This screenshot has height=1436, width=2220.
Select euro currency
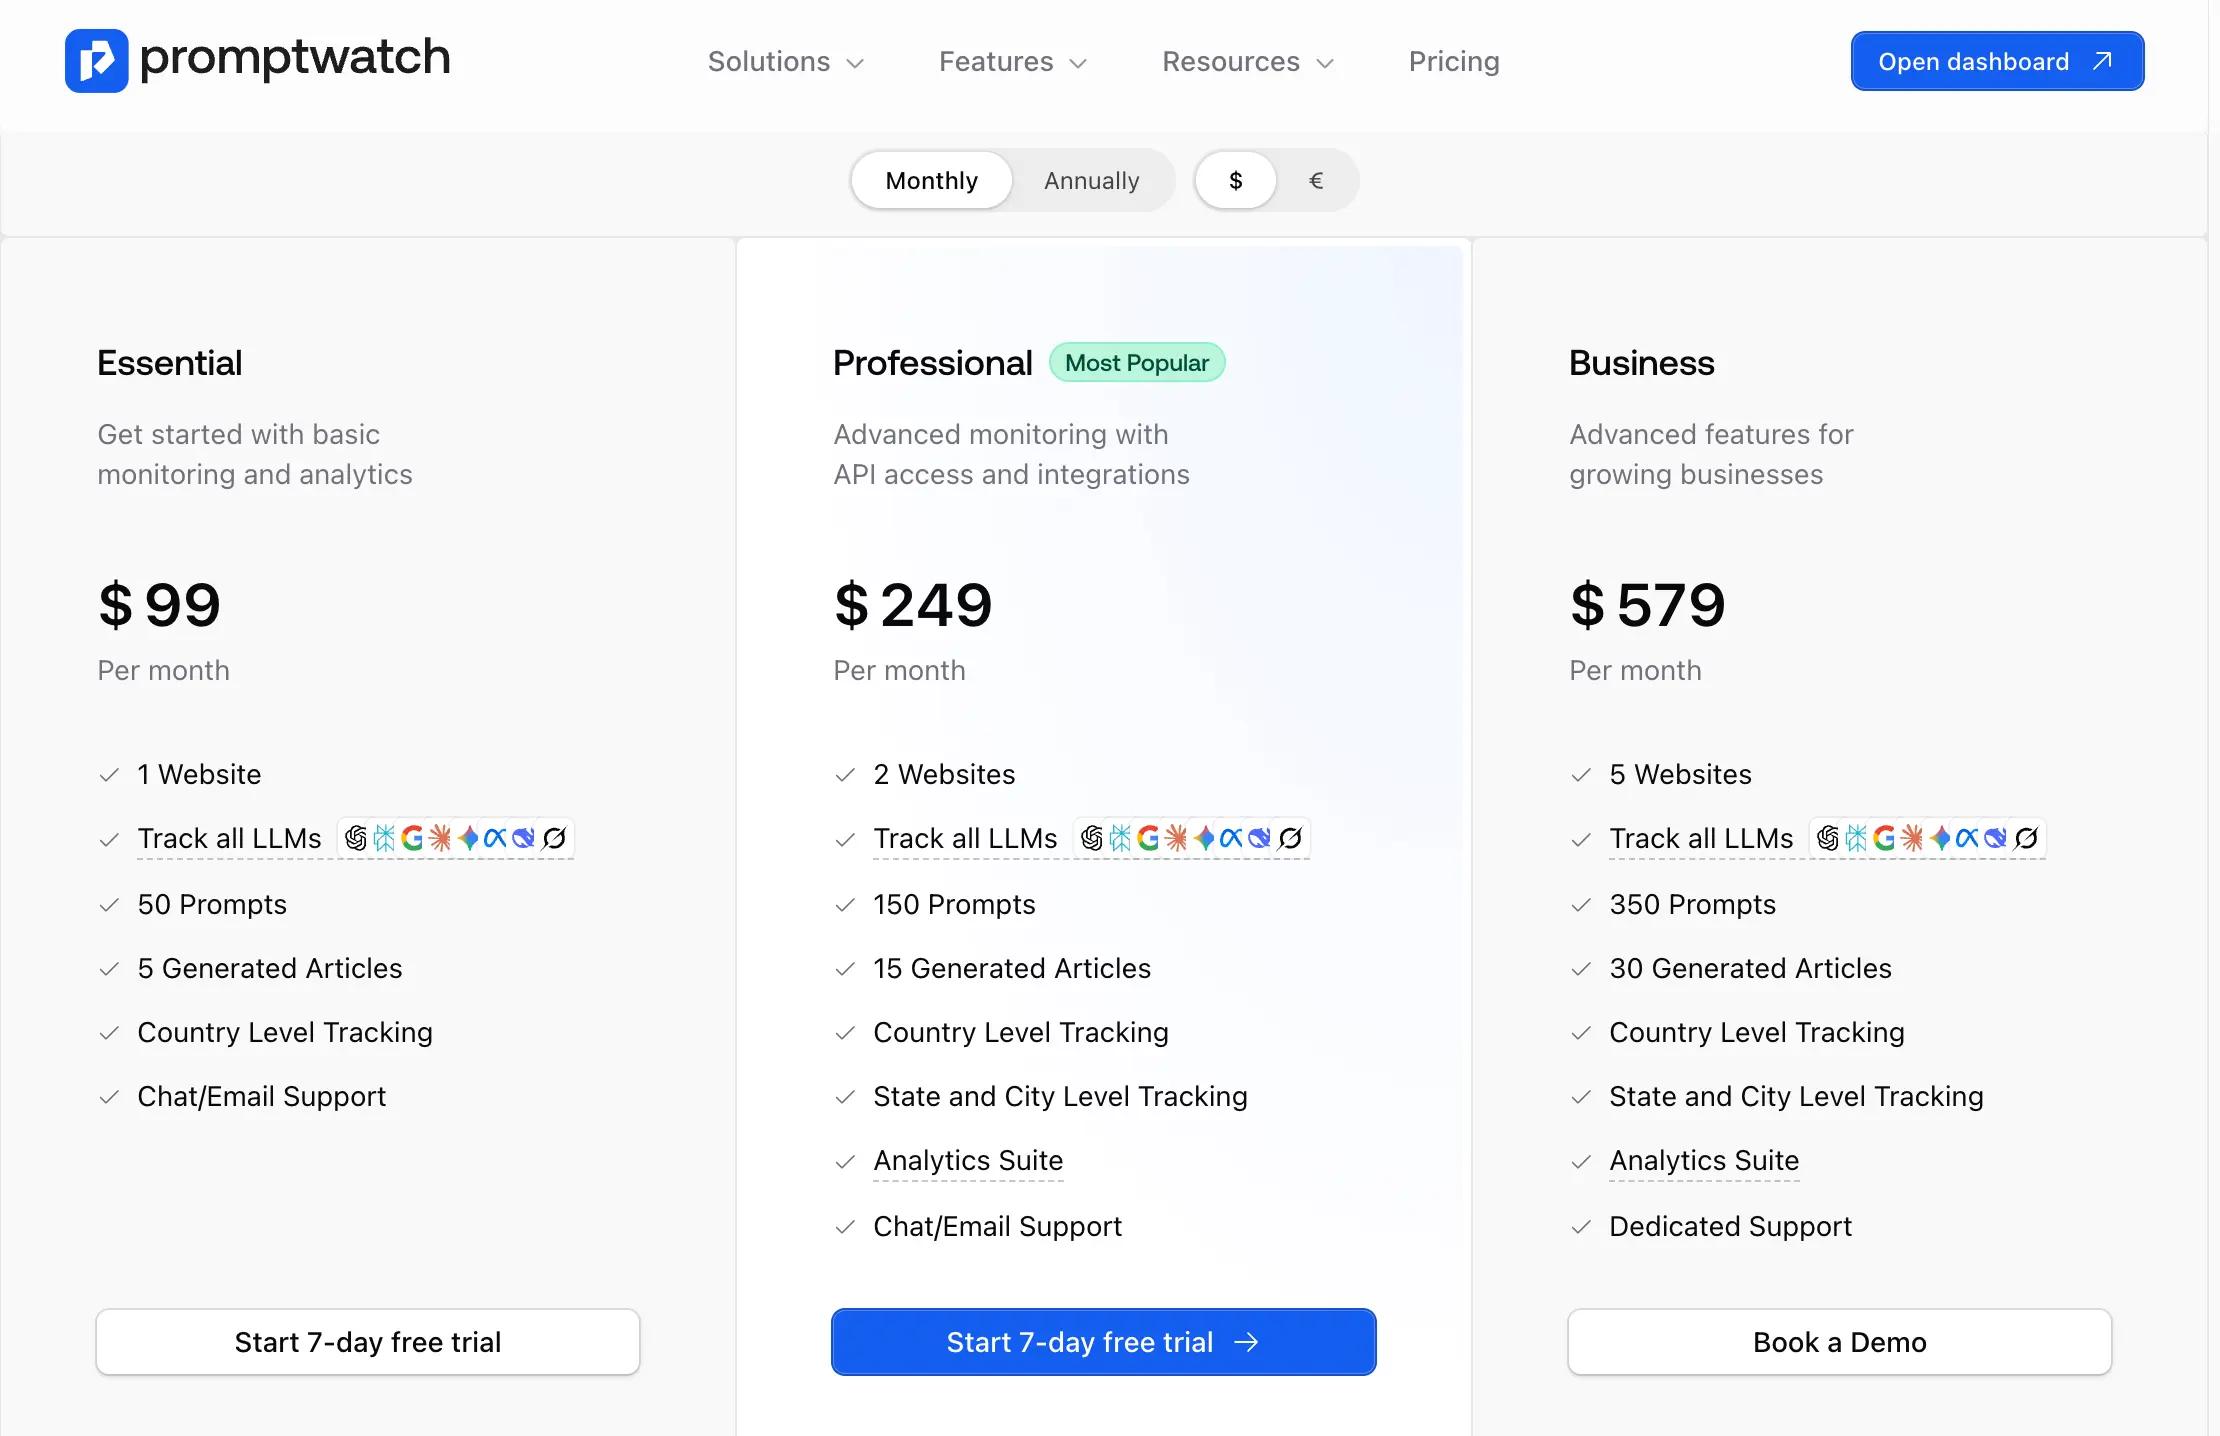tap(1315, 181)
